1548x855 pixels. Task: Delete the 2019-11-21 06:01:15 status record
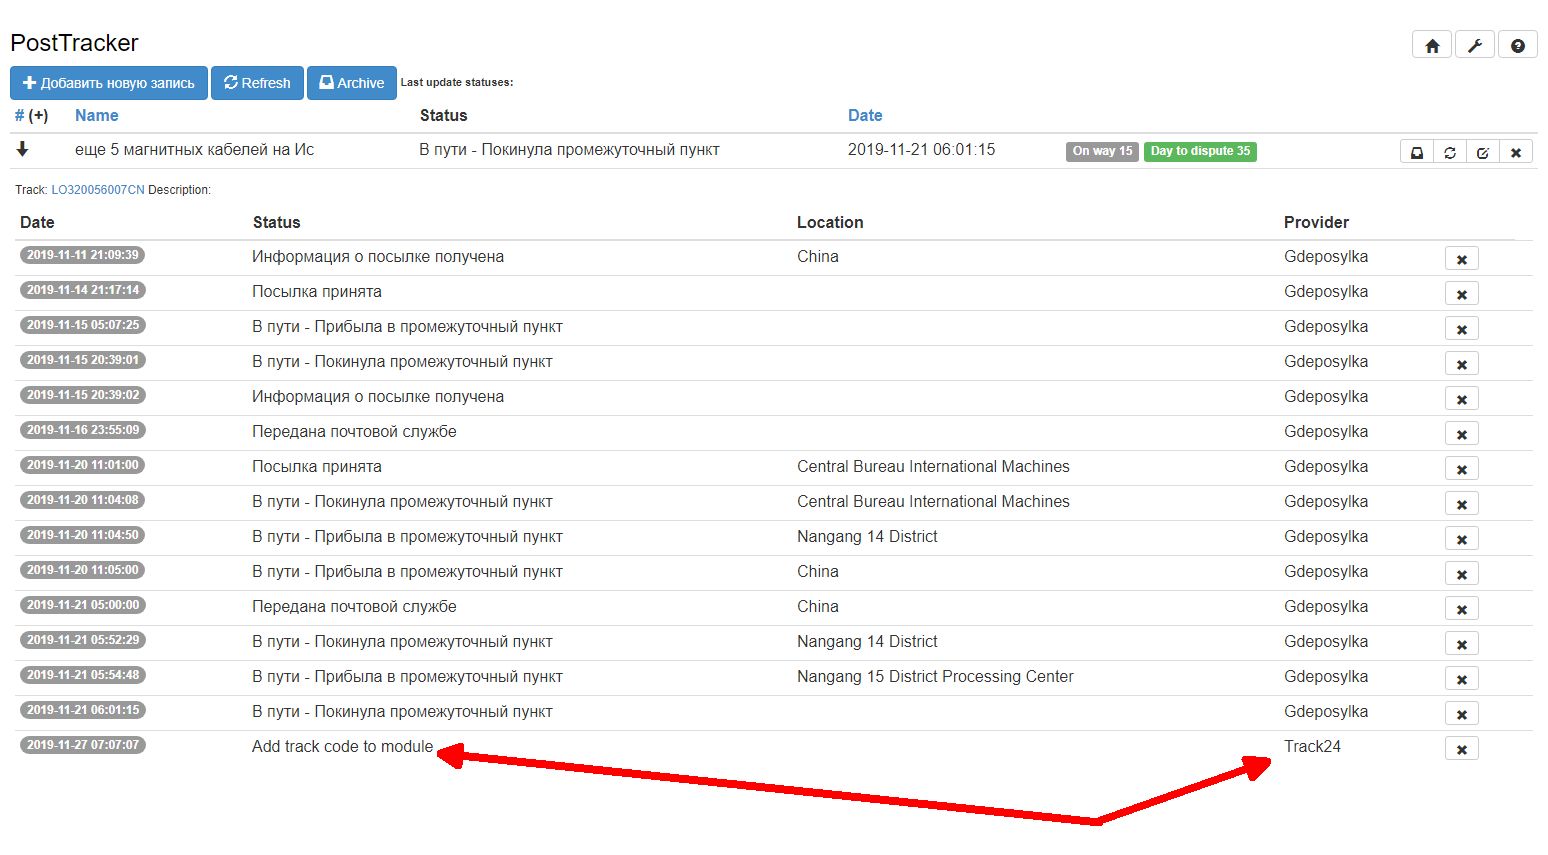[x=1461, y=714]
